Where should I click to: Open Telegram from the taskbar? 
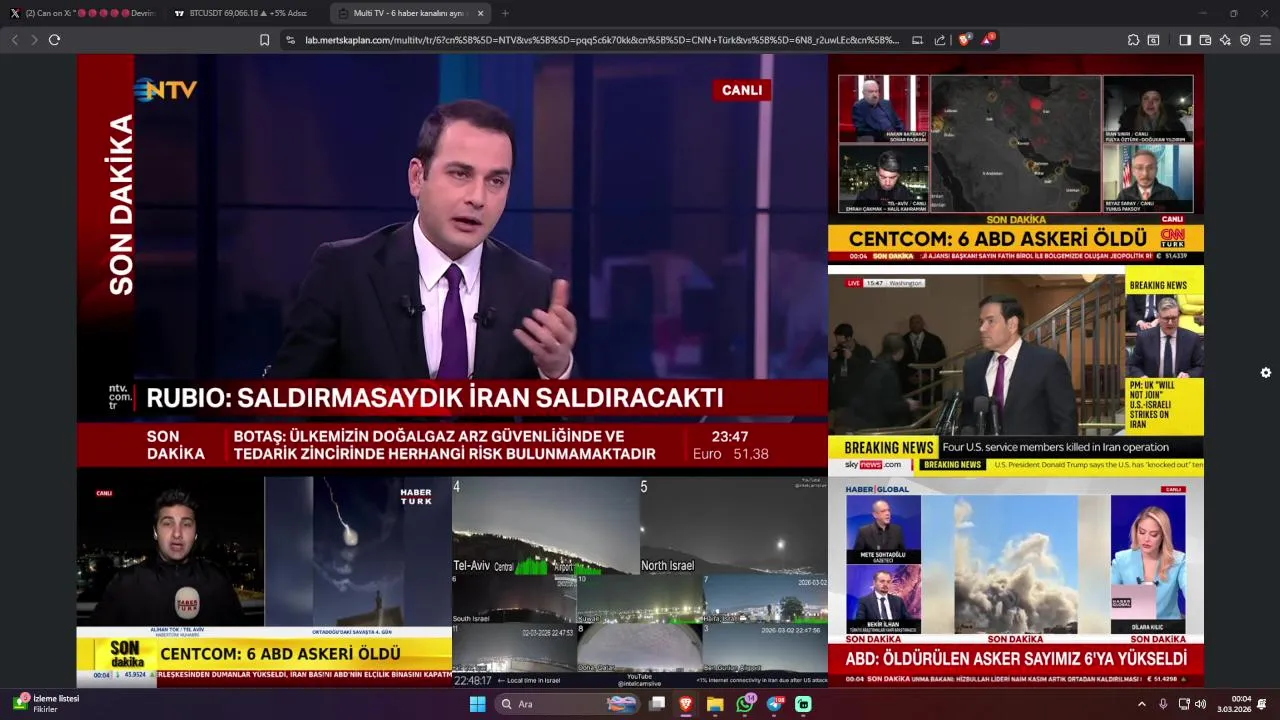tap(774, 704)
